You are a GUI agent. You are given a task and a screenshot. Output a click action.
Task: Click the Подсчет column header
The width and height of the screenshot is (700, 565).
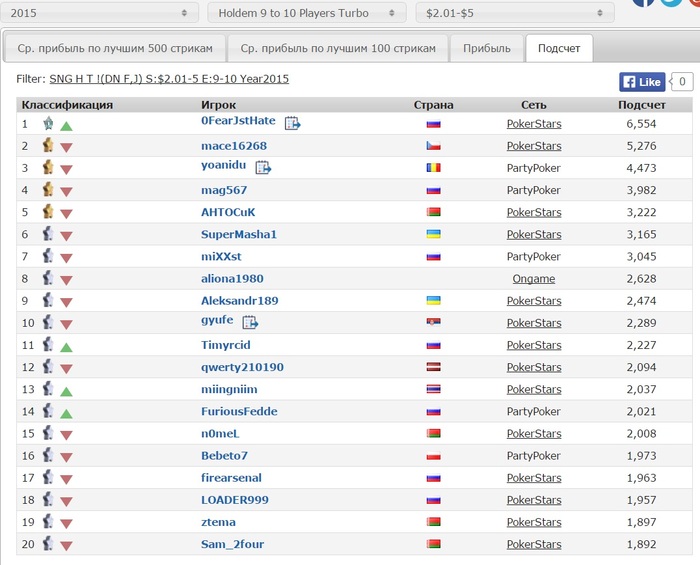(642, 105)
